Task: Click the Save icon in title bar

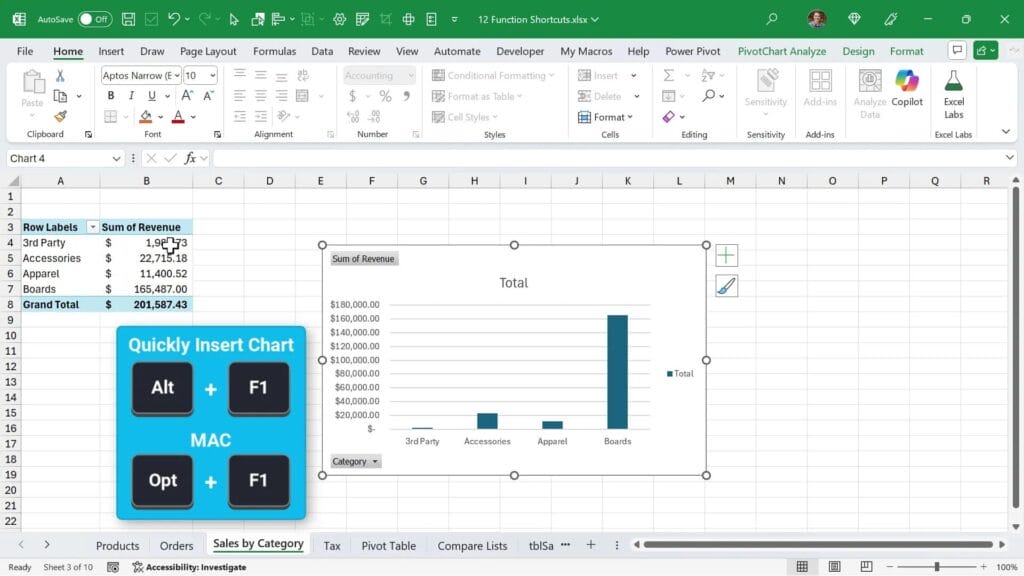Action: tap(128, 19)
